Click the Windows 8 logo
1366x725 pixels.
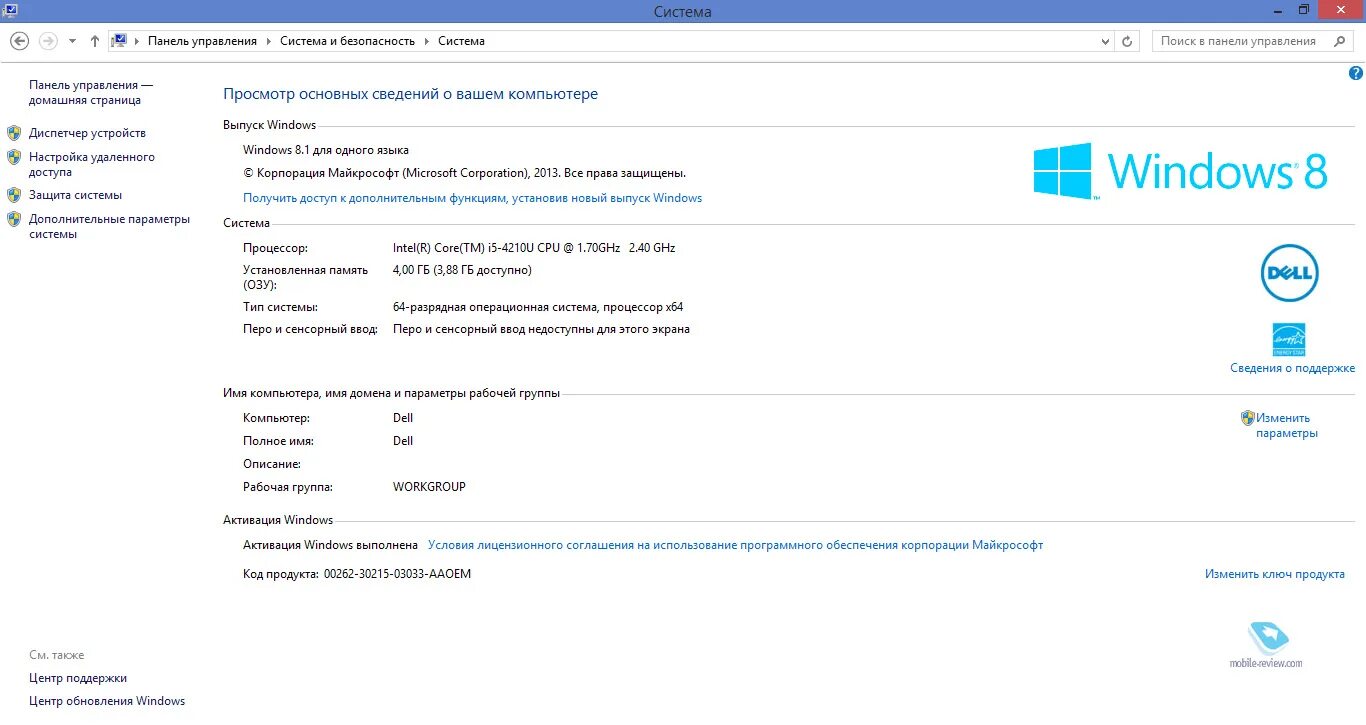pos(1180,171)
